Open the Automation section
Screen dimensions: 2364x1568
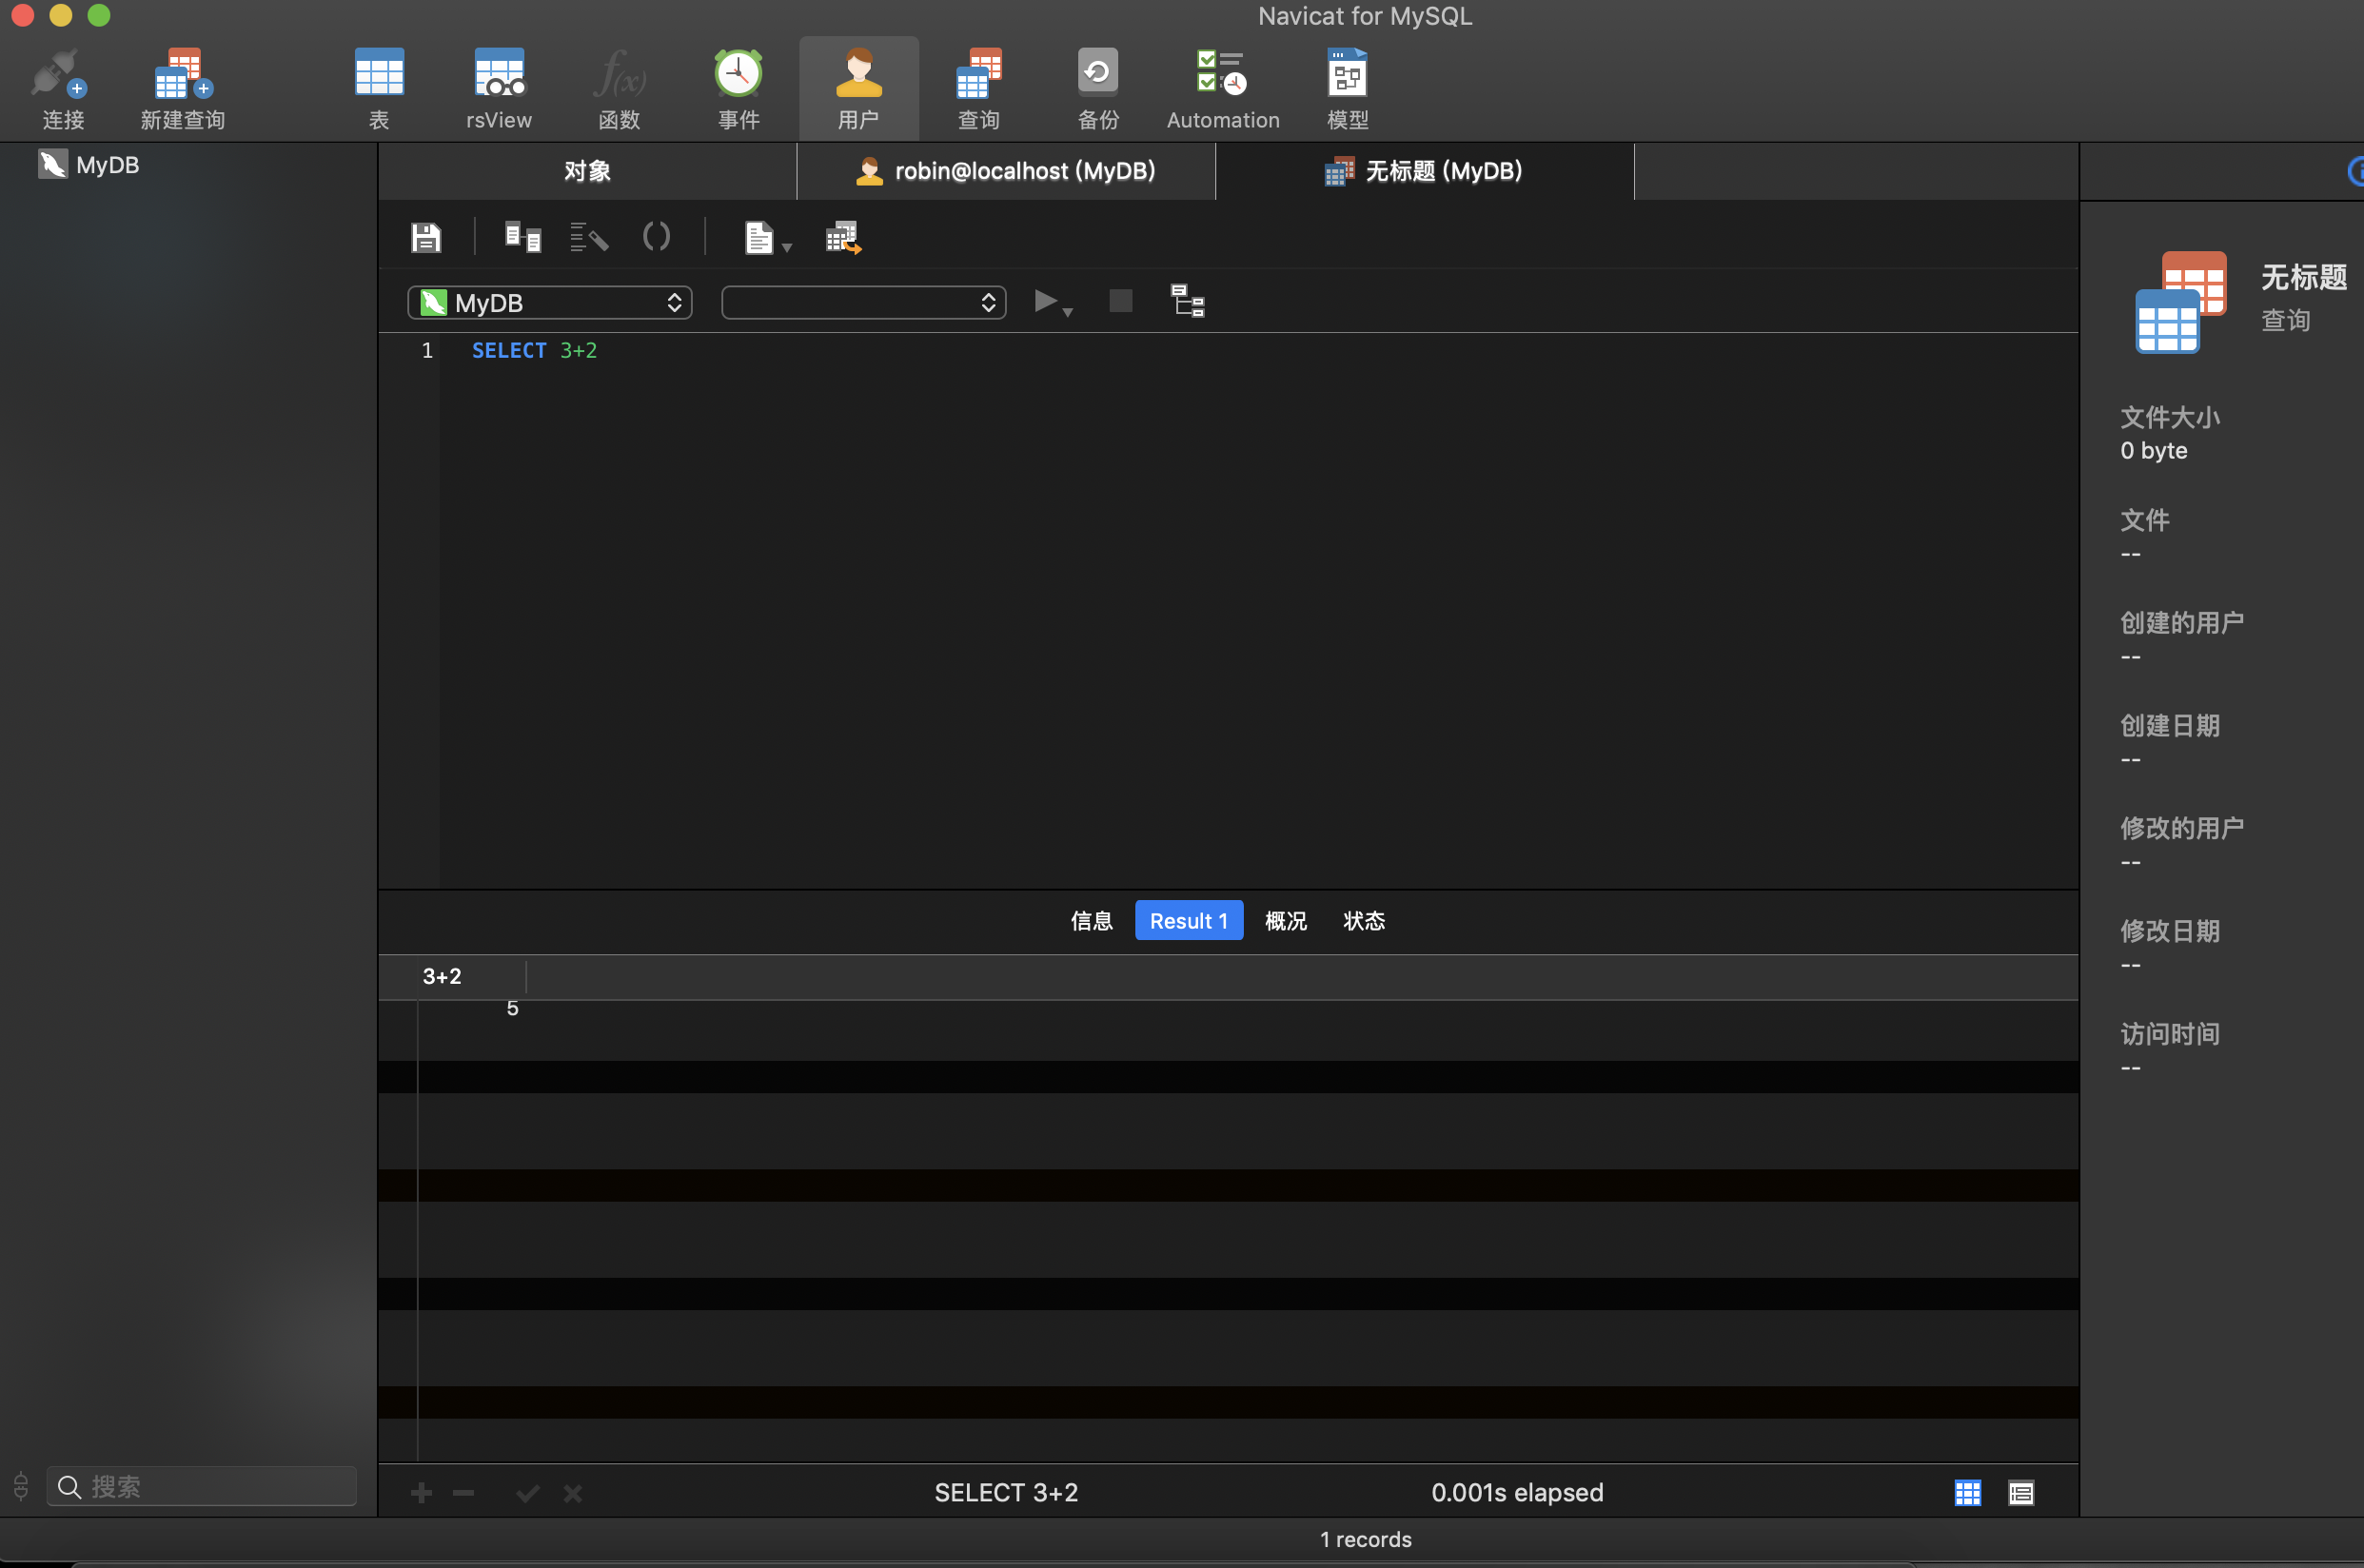tap(1222, 88)
